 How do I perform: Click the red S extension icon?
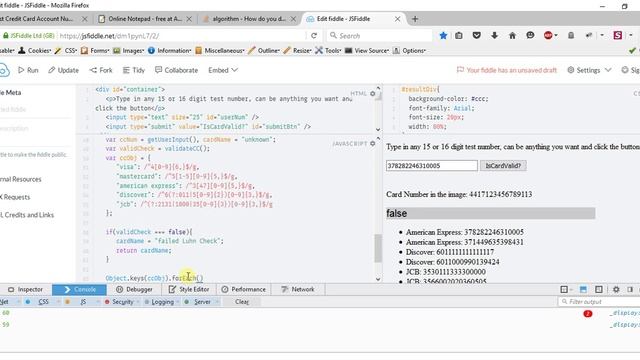(x=618, y=36)
